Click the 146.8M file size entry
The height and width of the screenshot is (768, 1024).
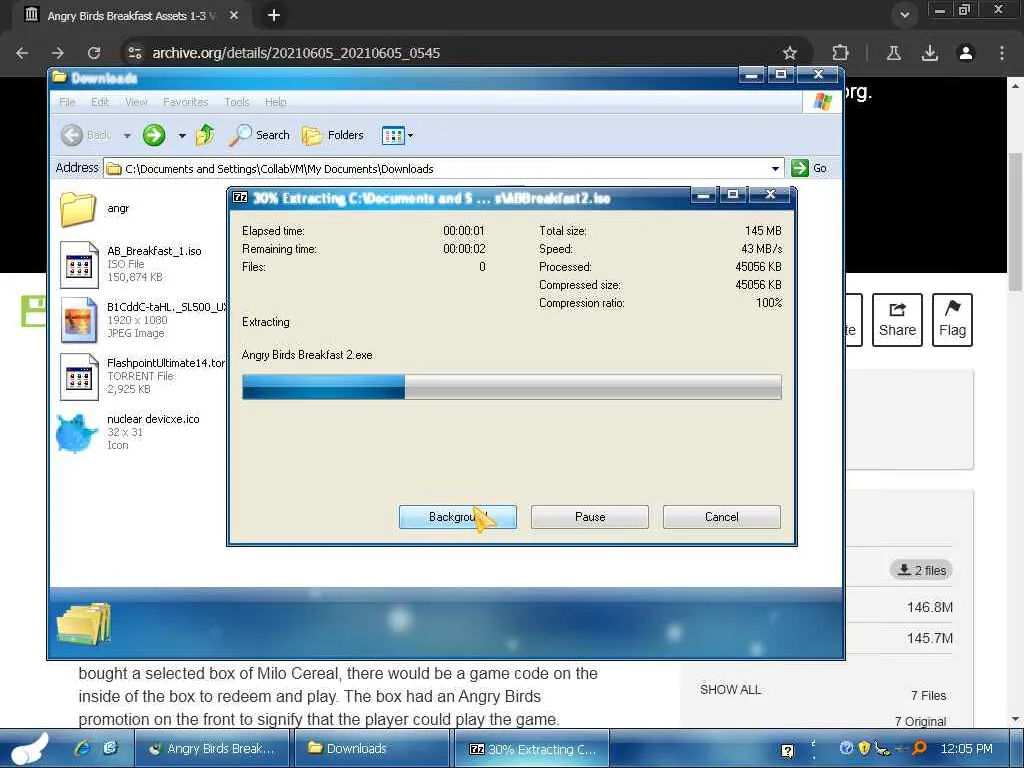click(x=929, y=607)
